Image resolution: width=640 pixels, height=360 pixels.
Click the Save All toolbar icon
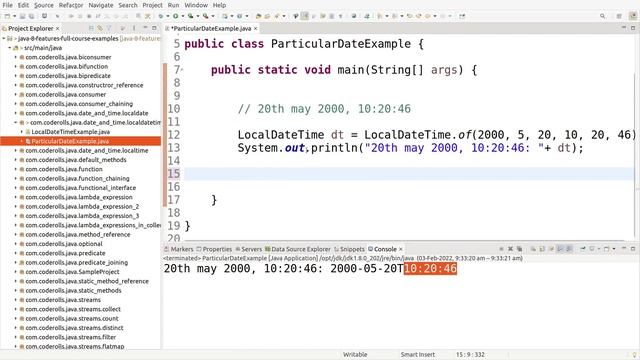(x=31, y=16)
